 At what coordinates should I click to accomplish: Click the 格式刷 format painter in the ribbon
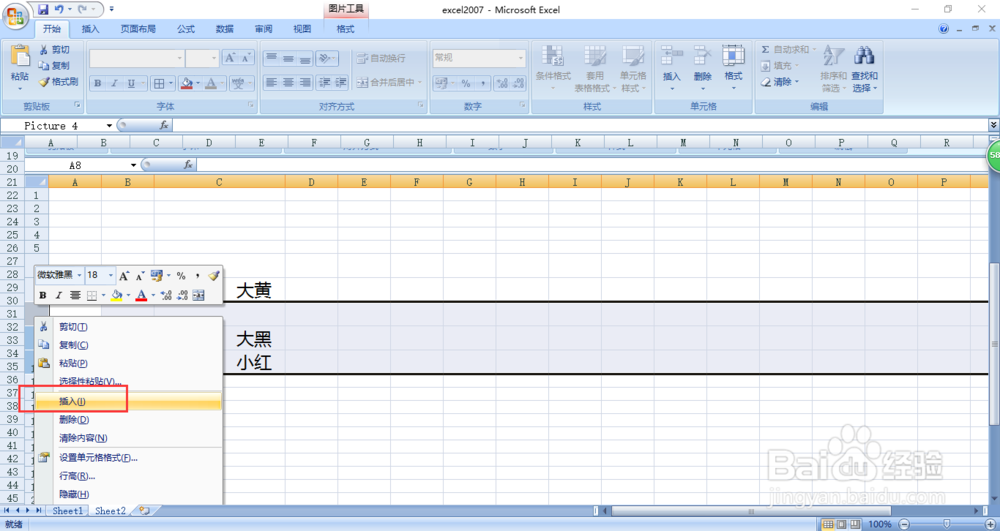pos(58,82)
